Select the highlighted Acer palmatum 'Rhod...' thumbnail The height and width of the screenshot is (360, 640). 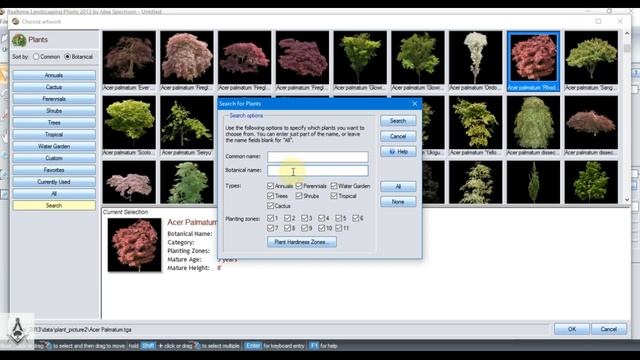point(533,58)
